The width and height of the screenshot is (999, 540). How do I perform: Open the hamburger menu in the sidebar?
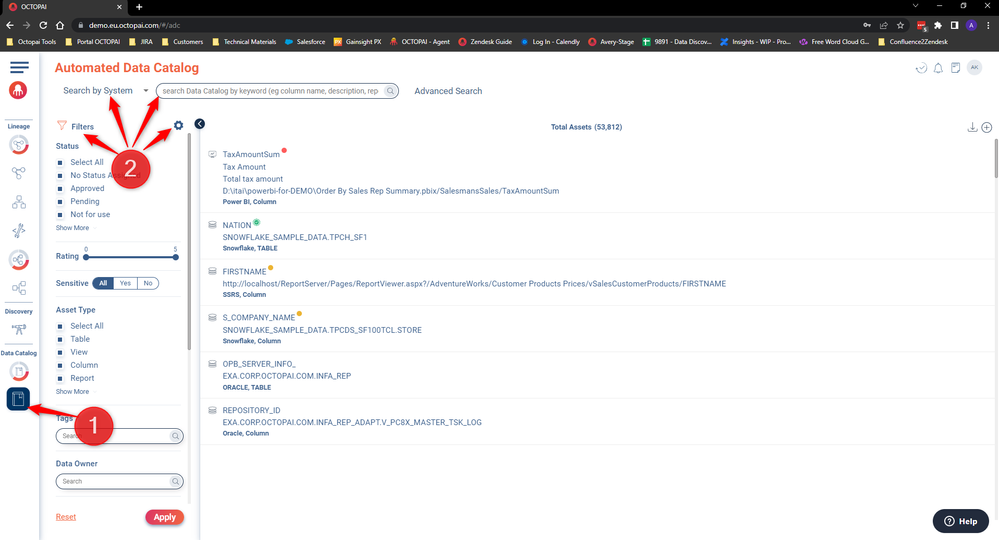pyautogui.click(x=19, y=67)
